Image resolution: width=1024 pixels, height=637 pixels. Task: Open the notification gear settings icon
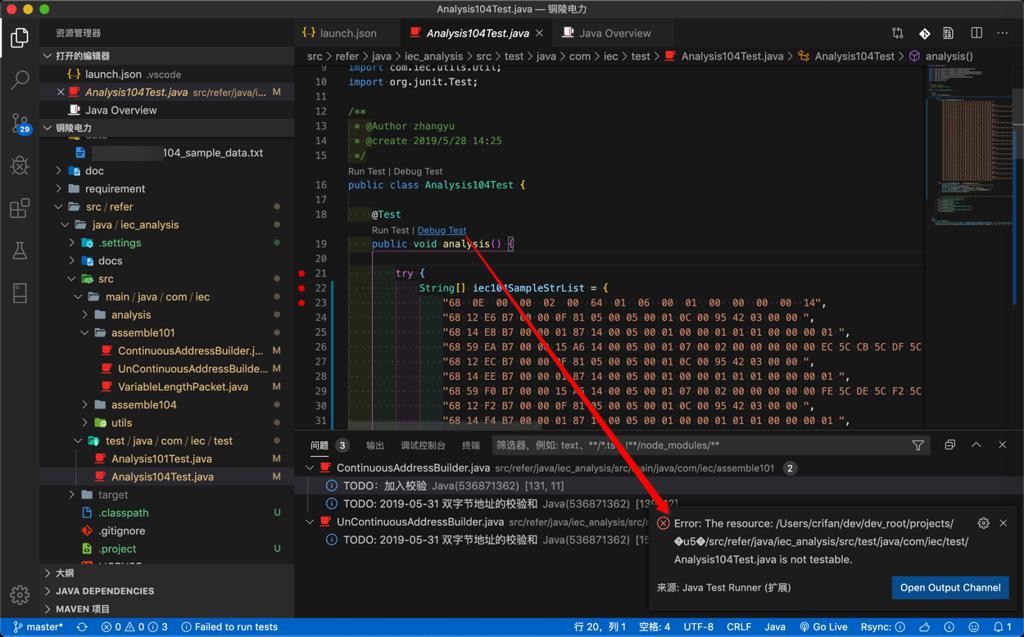tap(983, 523)
